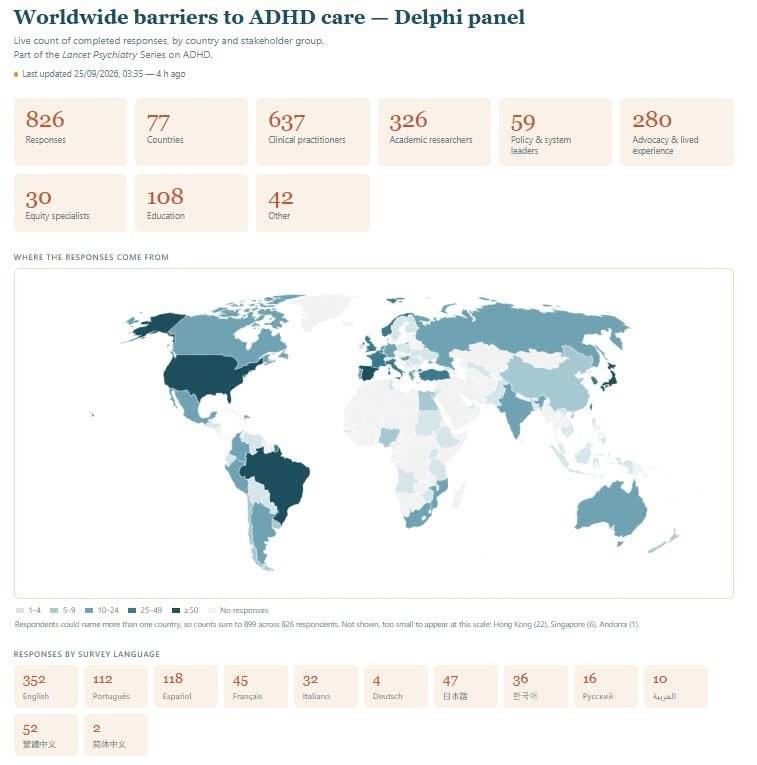This screenshot has width=757, height=765.
Task: Select the 112 Português language card
Action: click(116, 686)
